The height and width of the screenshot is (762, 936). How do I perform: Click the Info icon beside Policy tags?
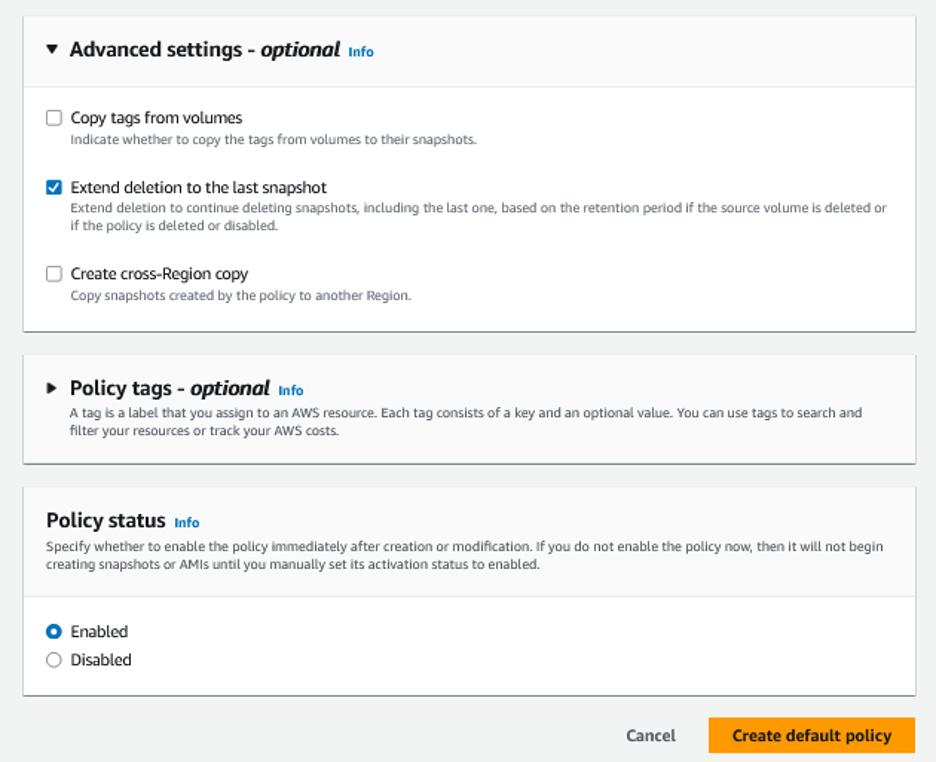click(291, 391)
